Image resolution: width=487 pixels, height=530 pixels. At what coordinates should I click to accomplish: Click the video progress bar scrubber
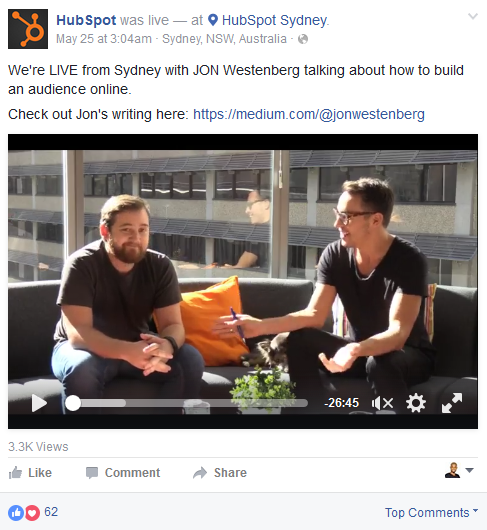pos(73,403)
